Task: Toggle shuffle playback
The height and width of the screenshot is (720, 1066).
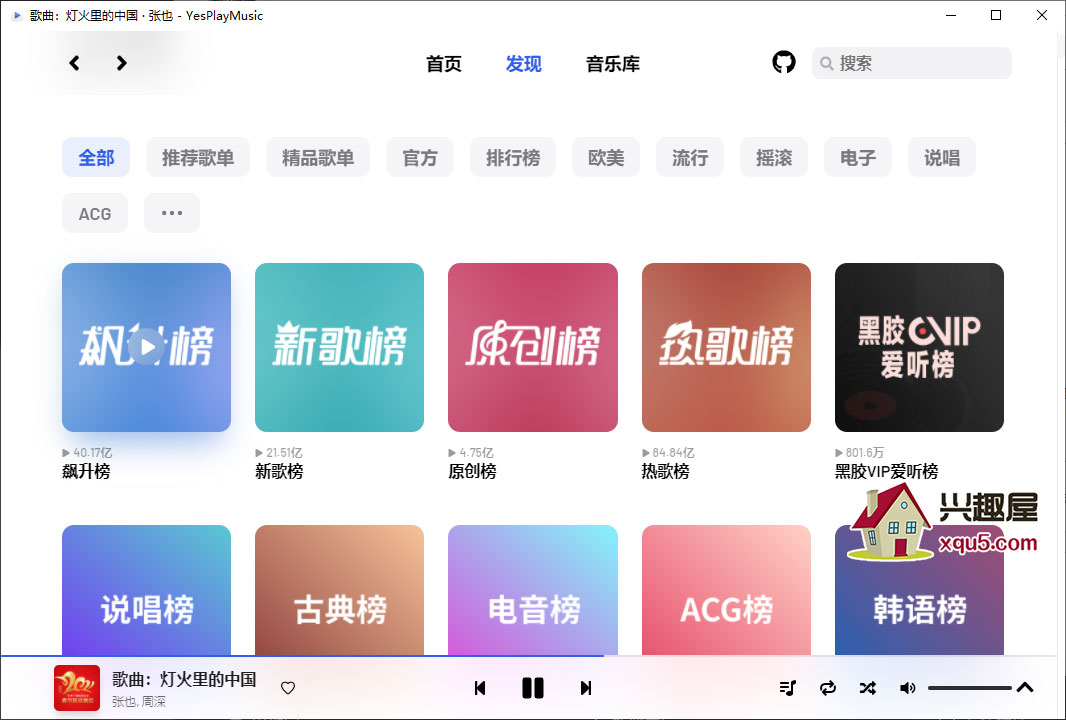Action: (867, 688)
